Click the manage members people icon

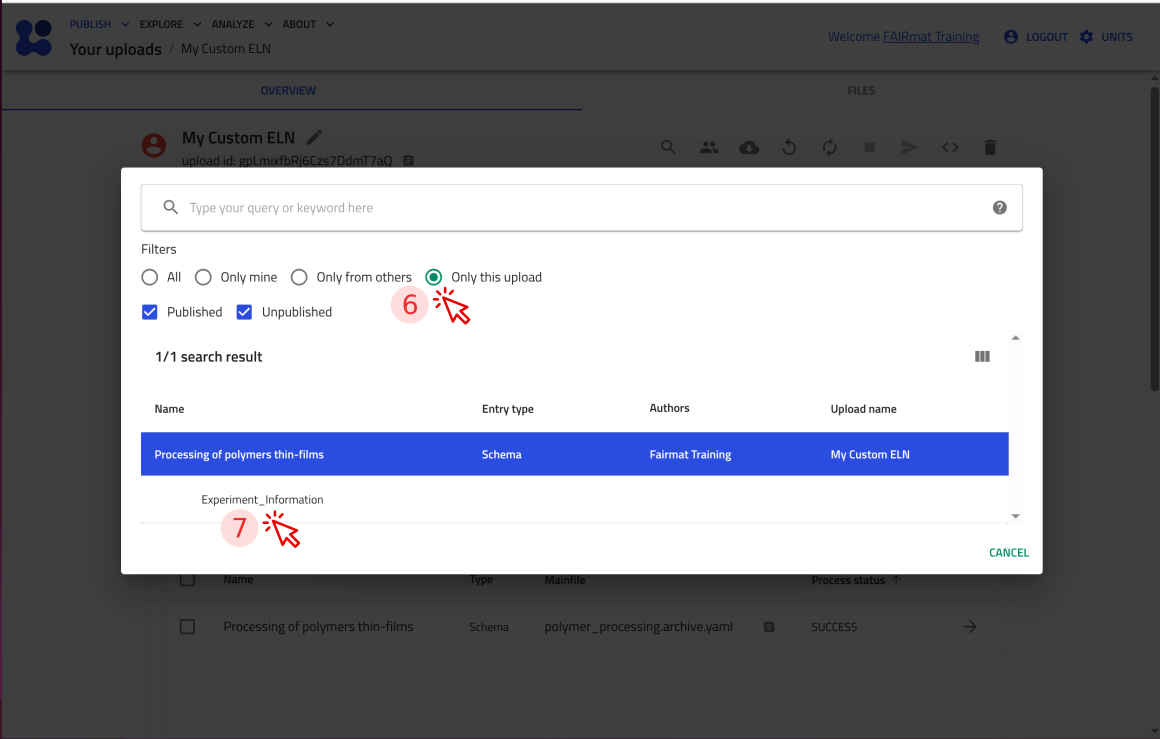[x=709, y=147]
